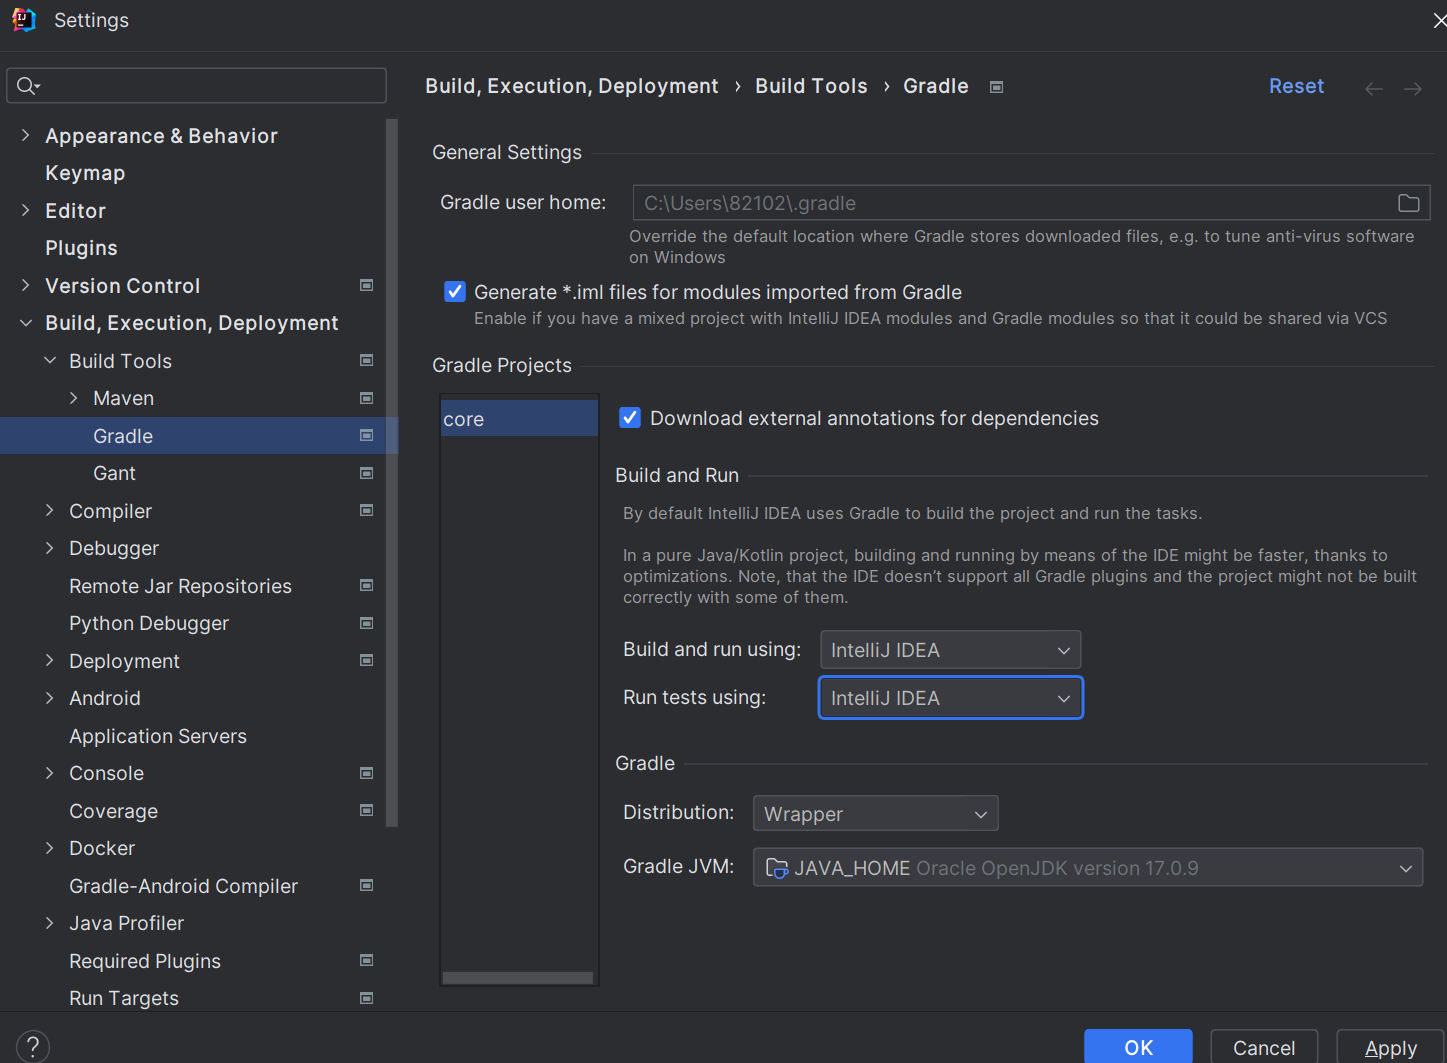
Task: Expand Debugger node
Action: [50, 548]
